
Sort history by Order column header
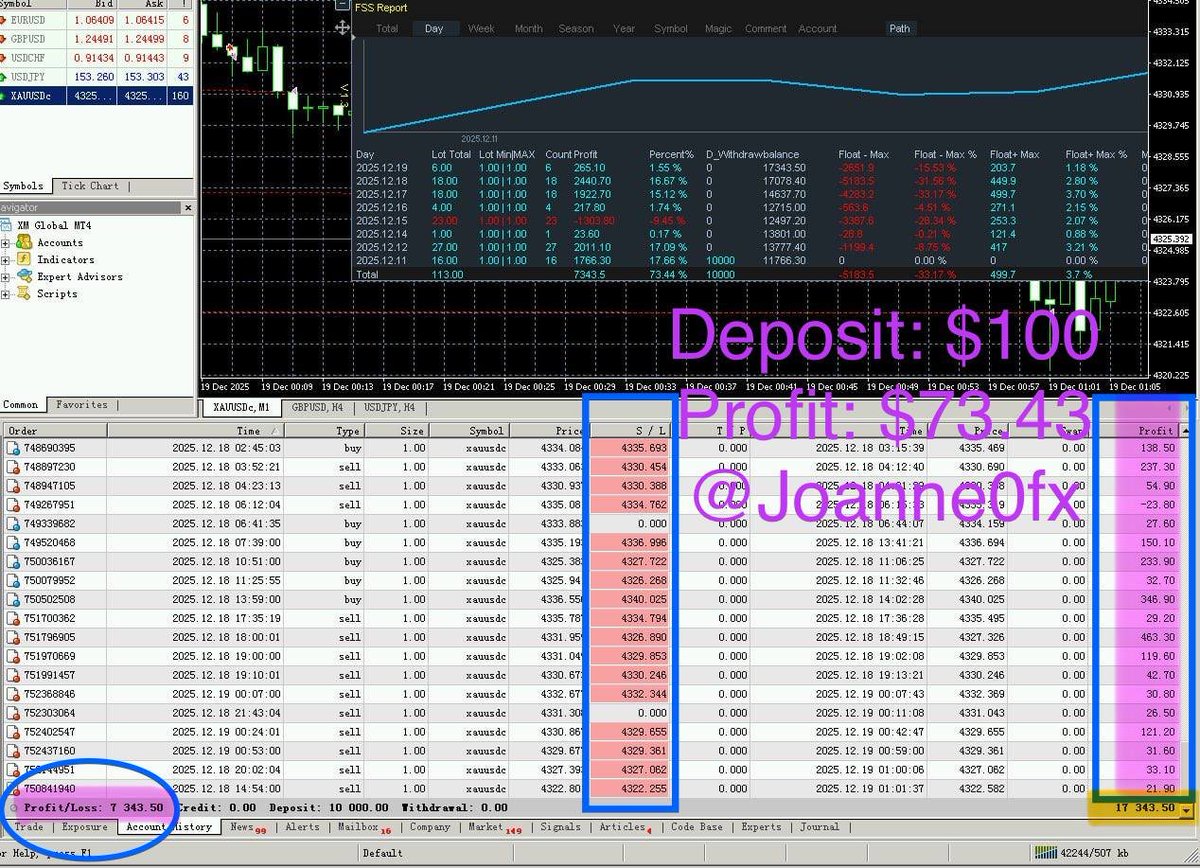coord(54,430)
